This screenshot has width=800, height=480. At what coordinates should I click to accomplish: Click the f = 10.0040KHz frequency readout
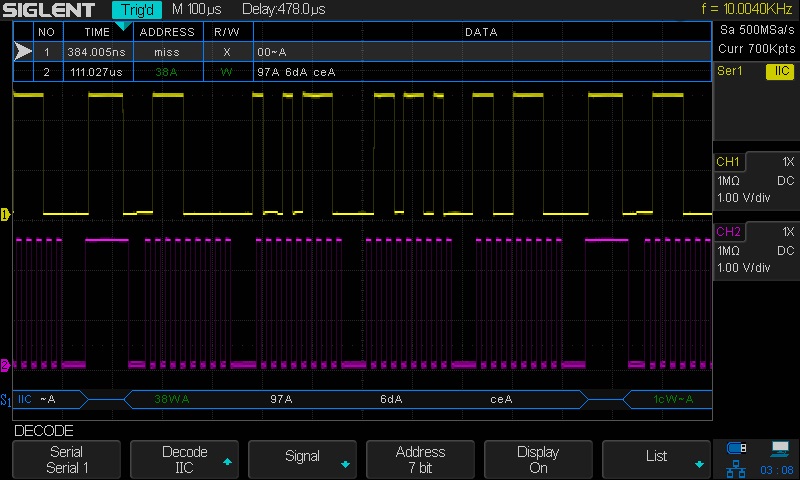point(747,9)
